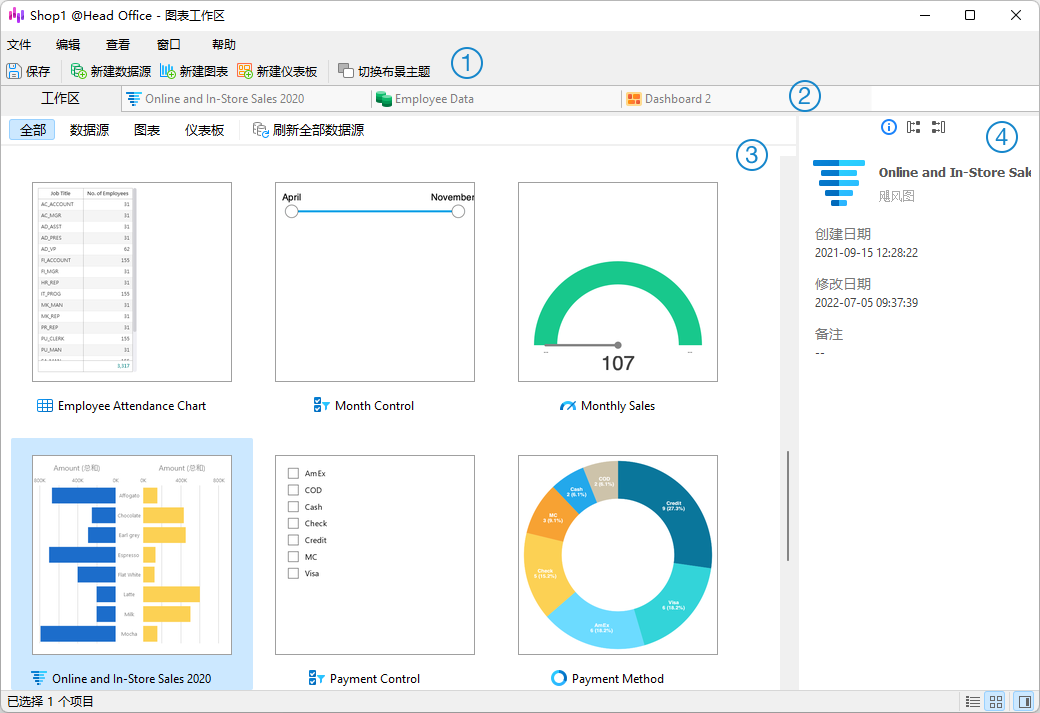Open the Monthly Sales gauge thumbnail
Image resolution: width=1040 pixels, height=713 pixels.
[x=617, y=282]
